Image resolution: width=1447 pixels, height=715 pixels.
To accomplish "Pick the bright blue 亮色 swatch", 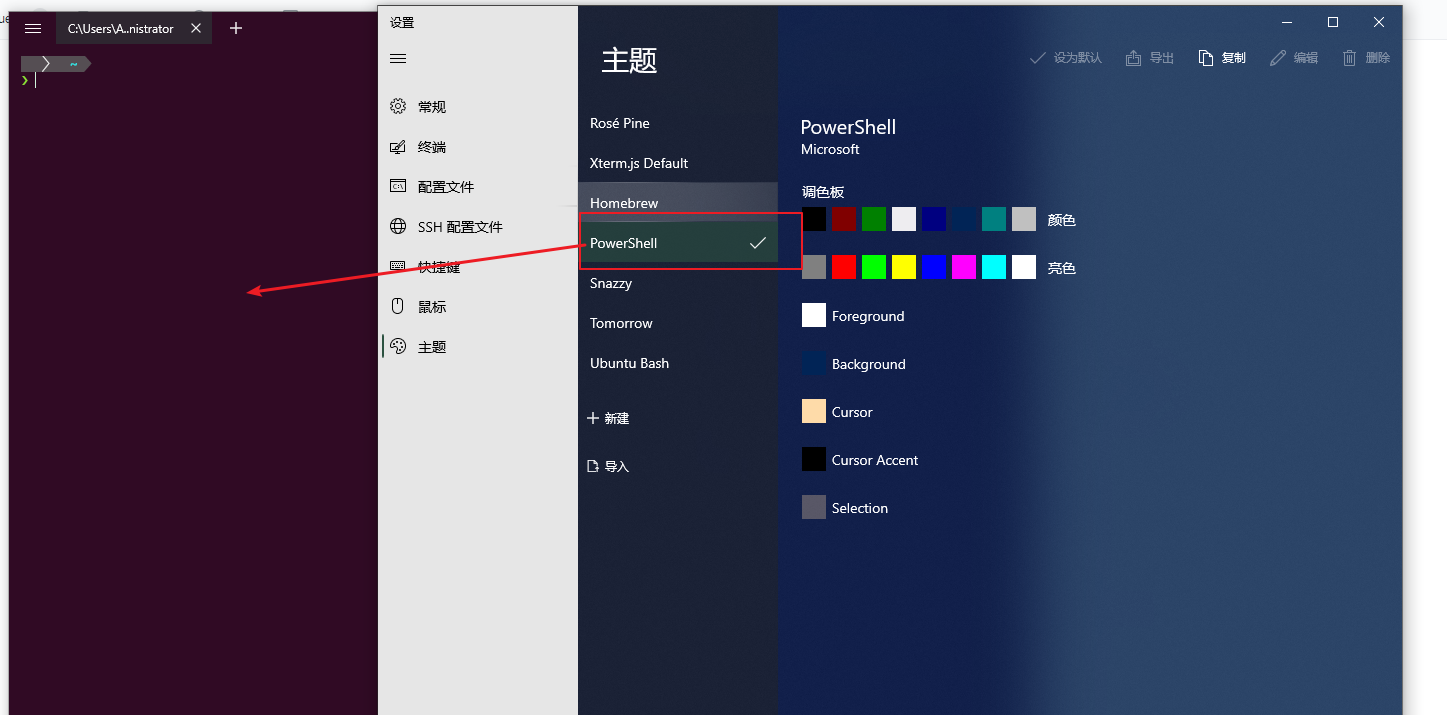I will [934, 267].
